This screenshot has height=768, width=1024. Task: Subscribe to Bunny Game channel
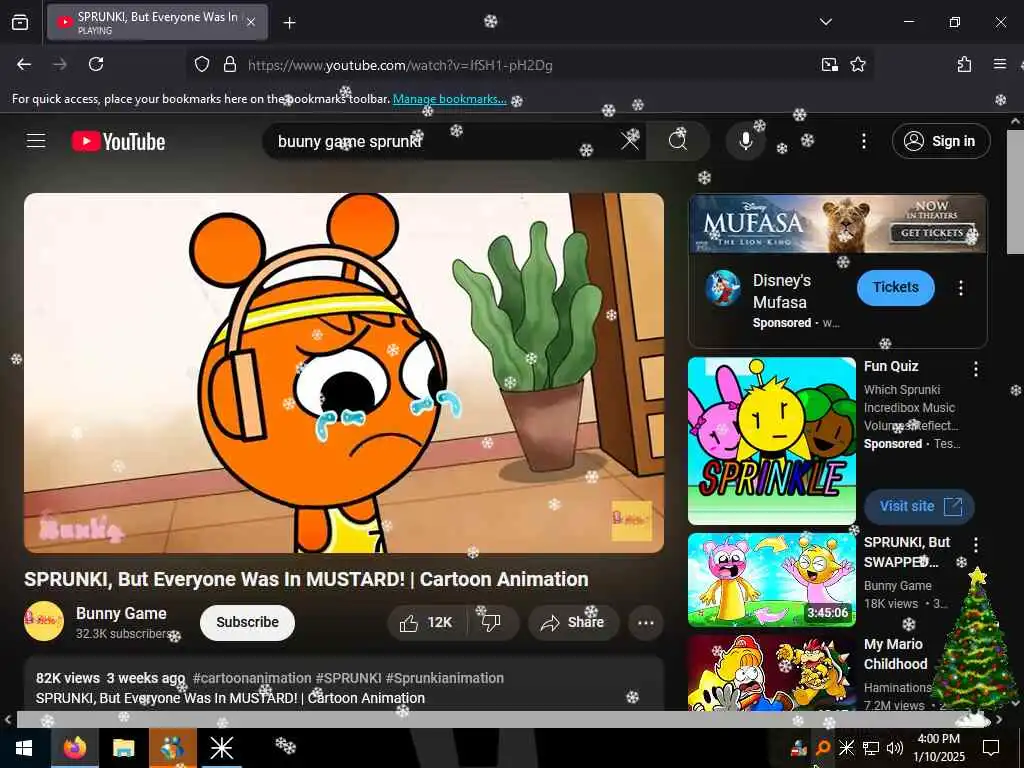(x=248, y=622)
